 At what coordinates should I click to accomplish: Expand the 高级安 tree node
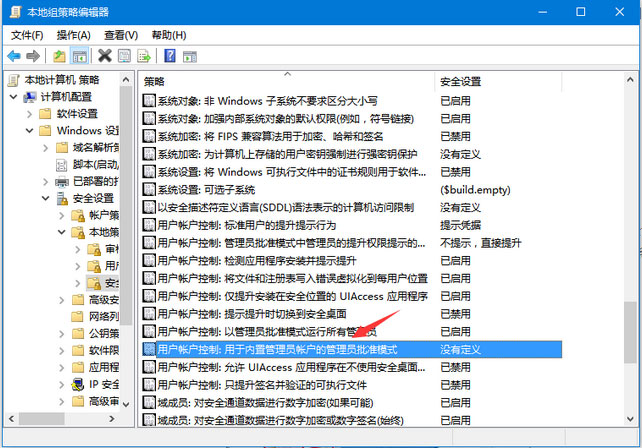(62, 300)
